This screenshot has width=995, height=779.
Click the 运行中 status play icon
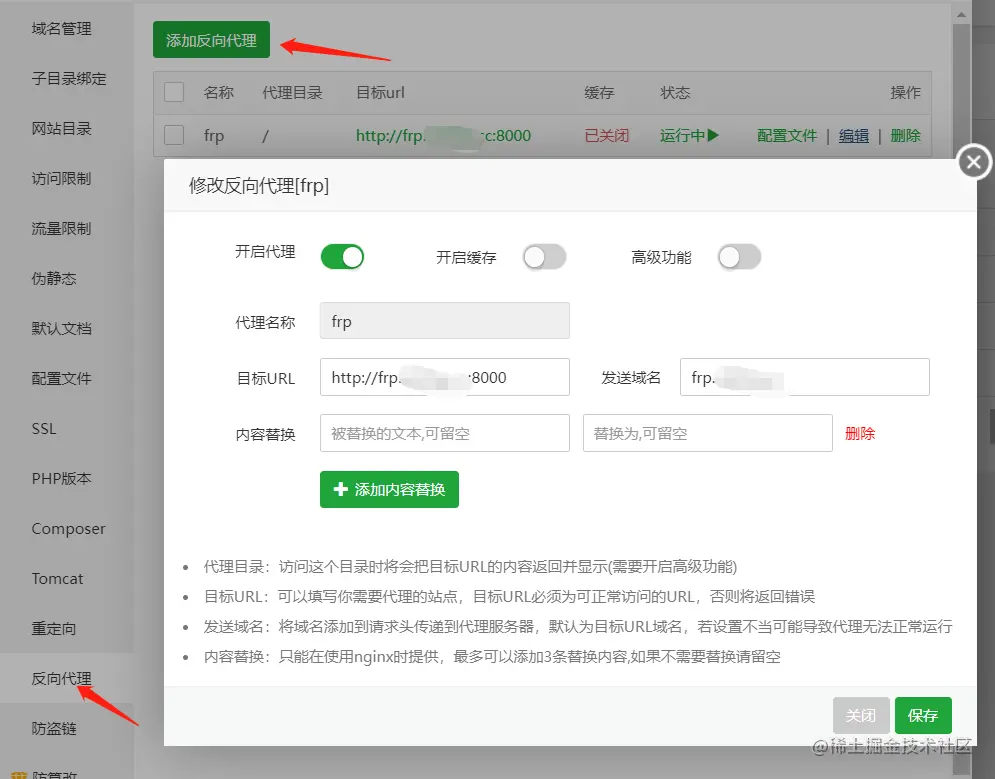[713, 135]
